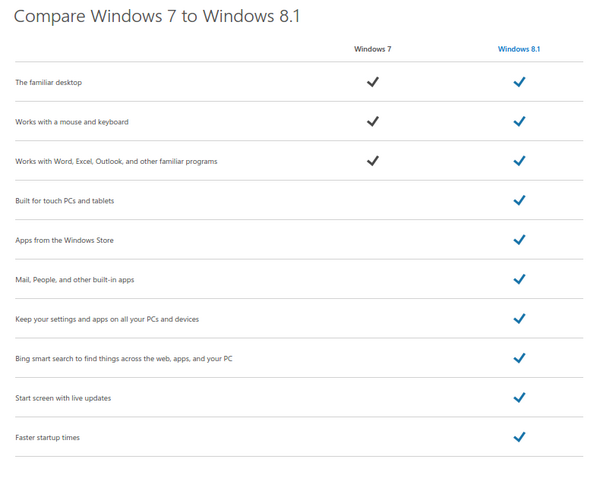
Task: Select 'Keep your settings and apps' row text
Action: click(x=107, y=319)
